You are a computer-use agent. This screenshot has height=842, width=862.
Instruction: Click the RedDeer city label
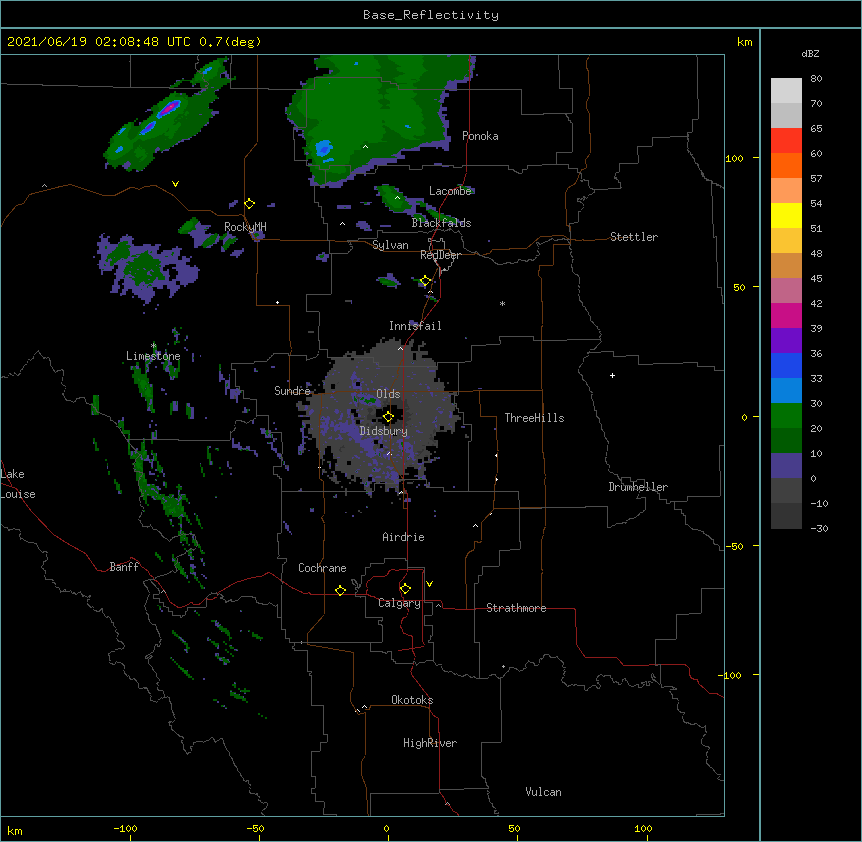440,255
